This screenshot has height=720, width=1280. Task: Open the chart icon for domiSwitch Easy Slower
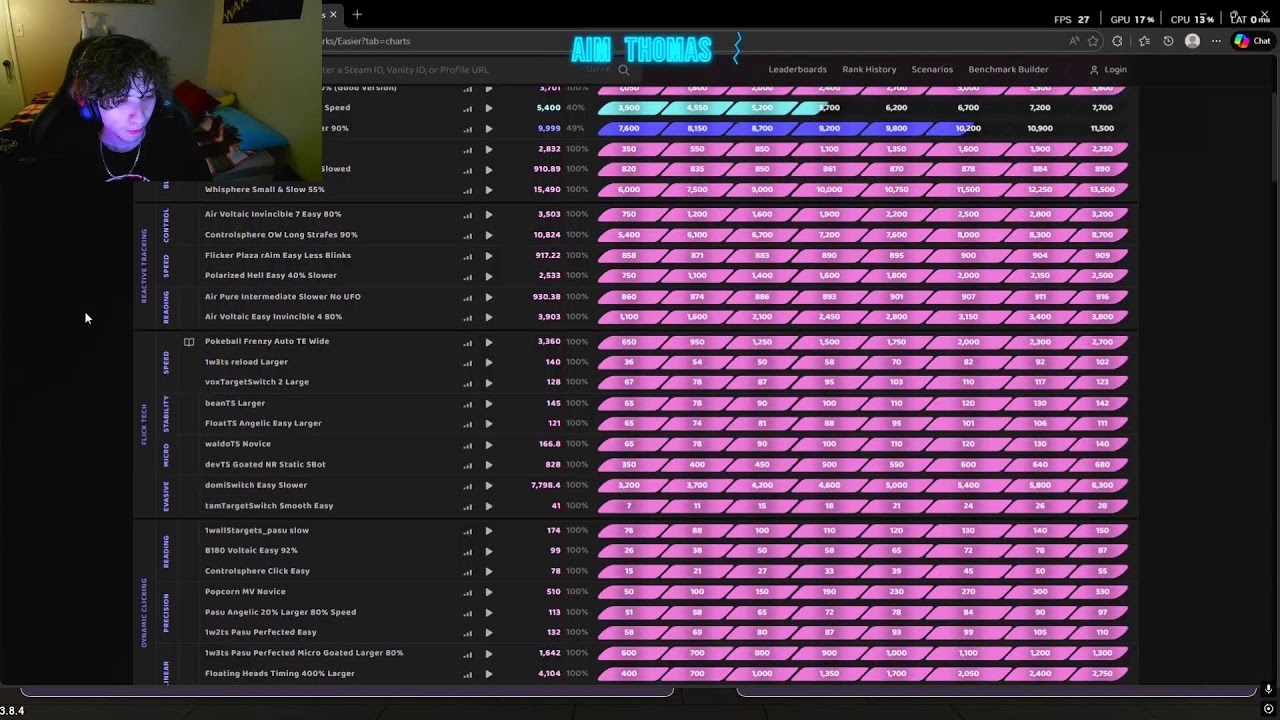tap(468, 486)
